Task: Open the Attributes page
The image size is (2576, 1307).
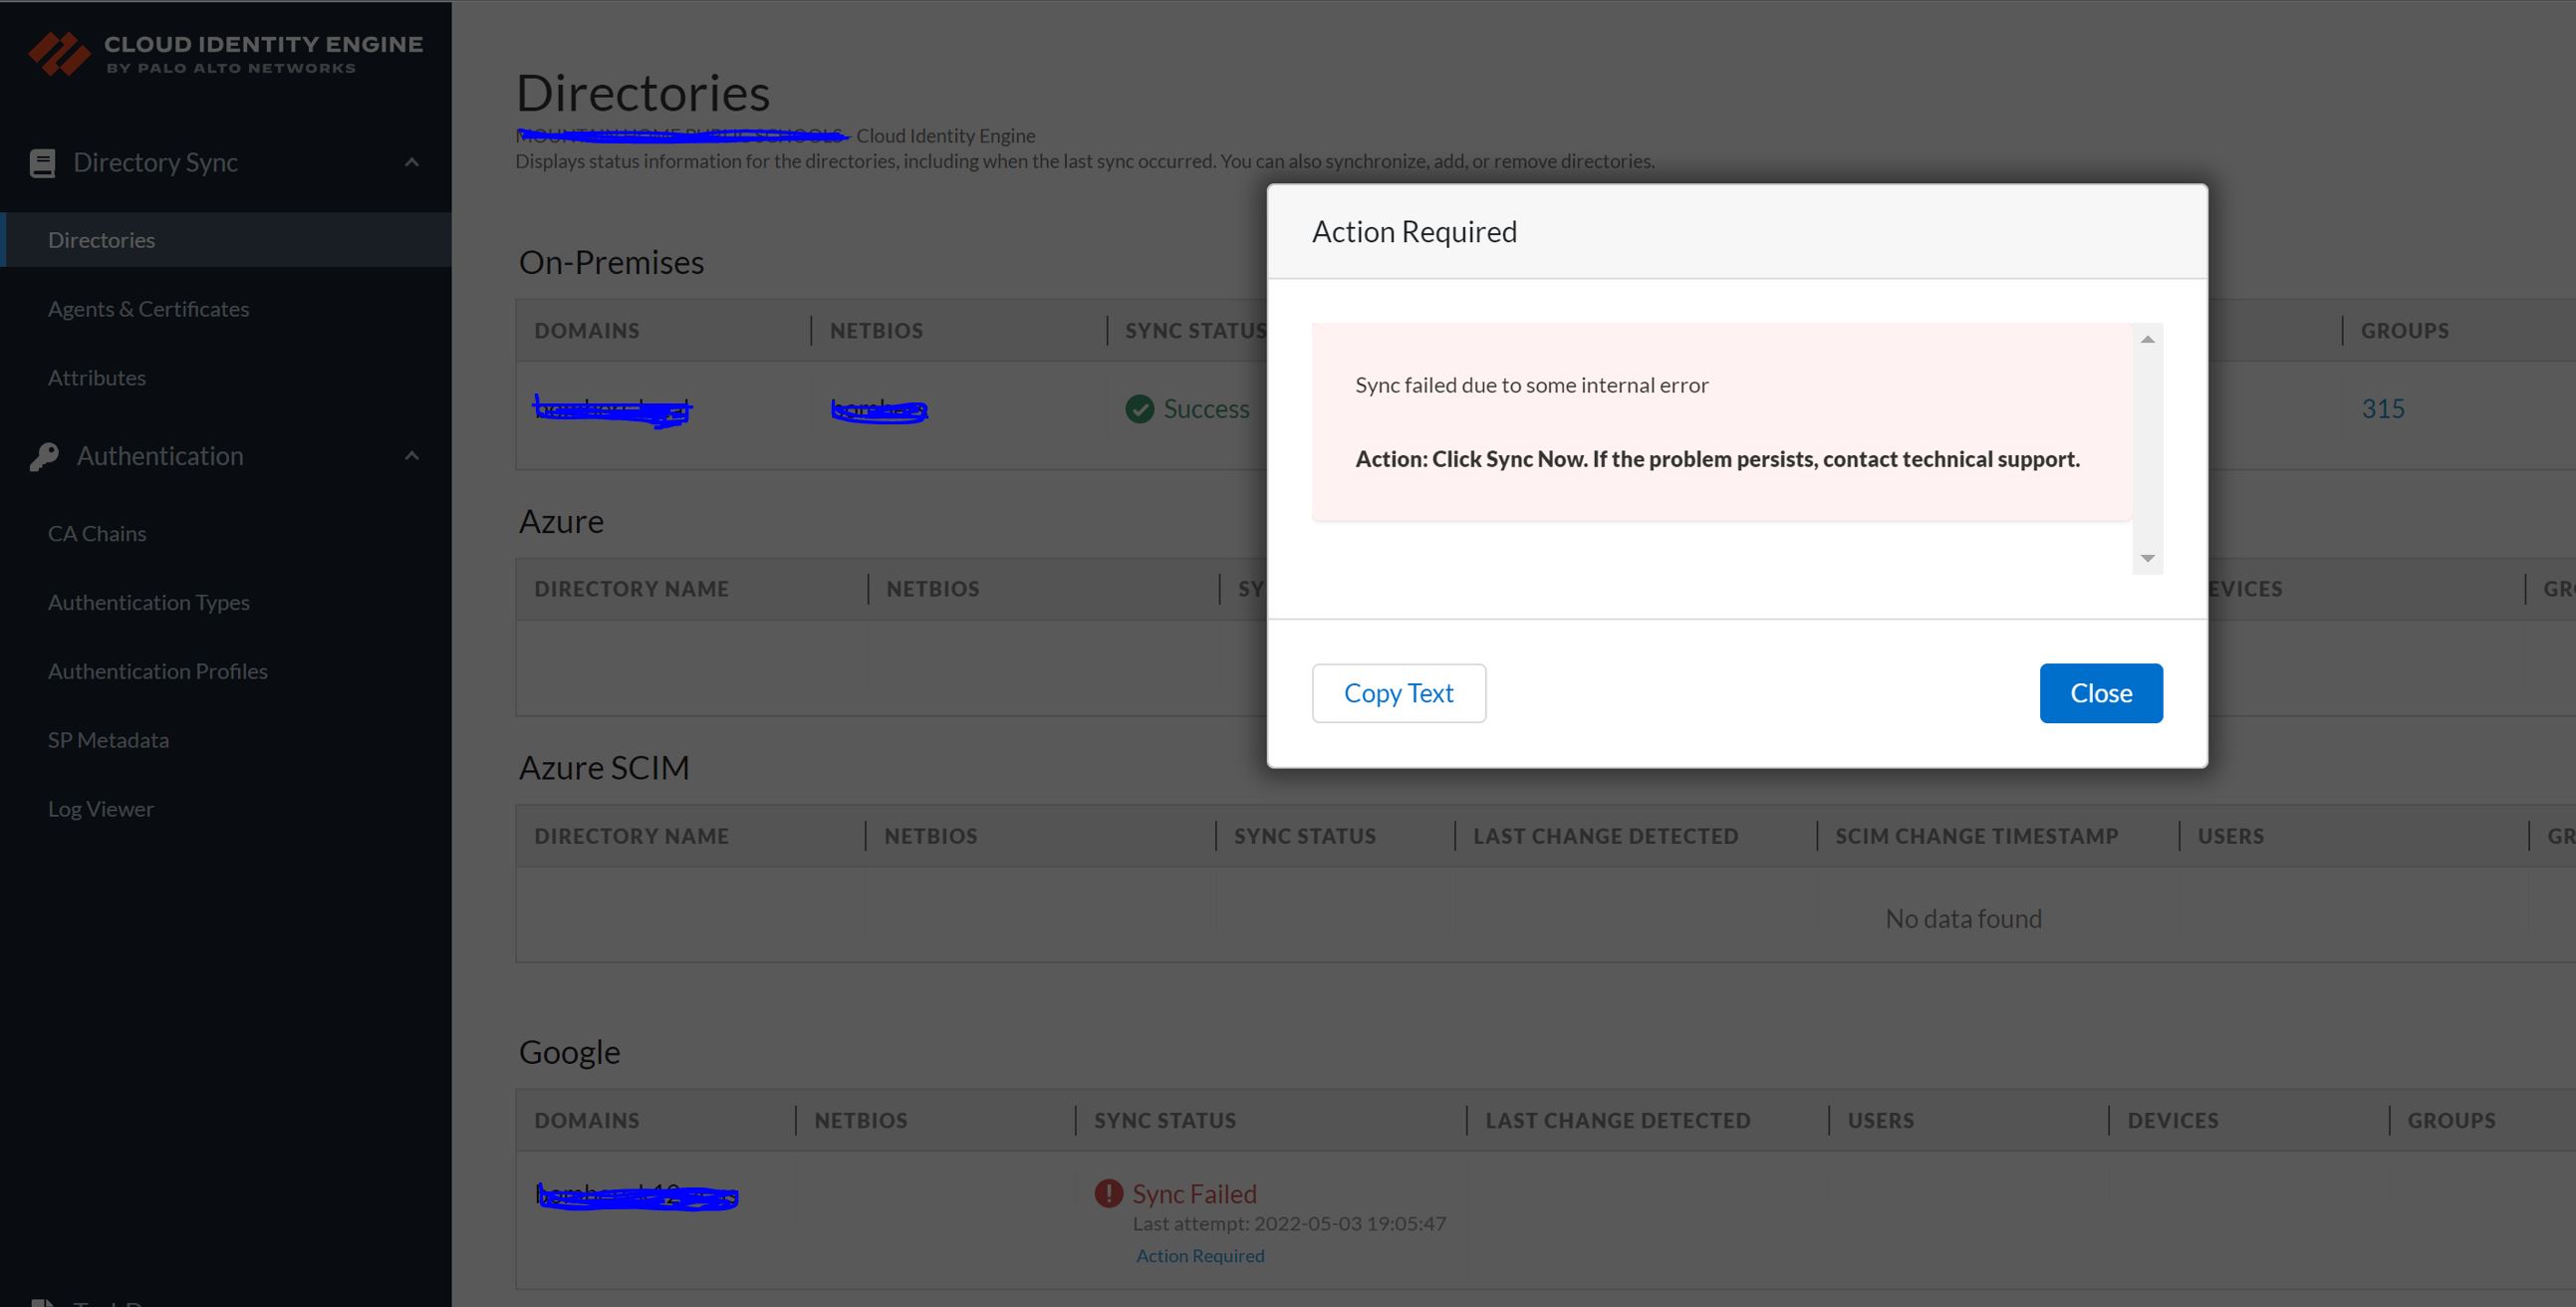Action: click(x=97, y=377)
